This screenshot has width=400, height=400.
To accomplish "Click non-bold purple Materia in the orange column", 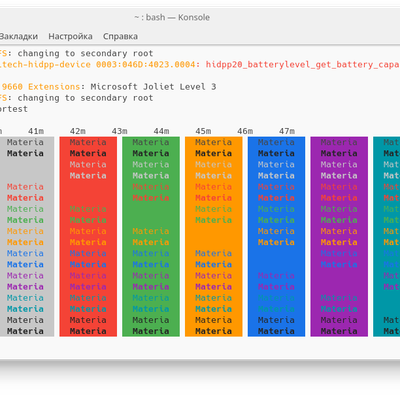I will 213,276.
